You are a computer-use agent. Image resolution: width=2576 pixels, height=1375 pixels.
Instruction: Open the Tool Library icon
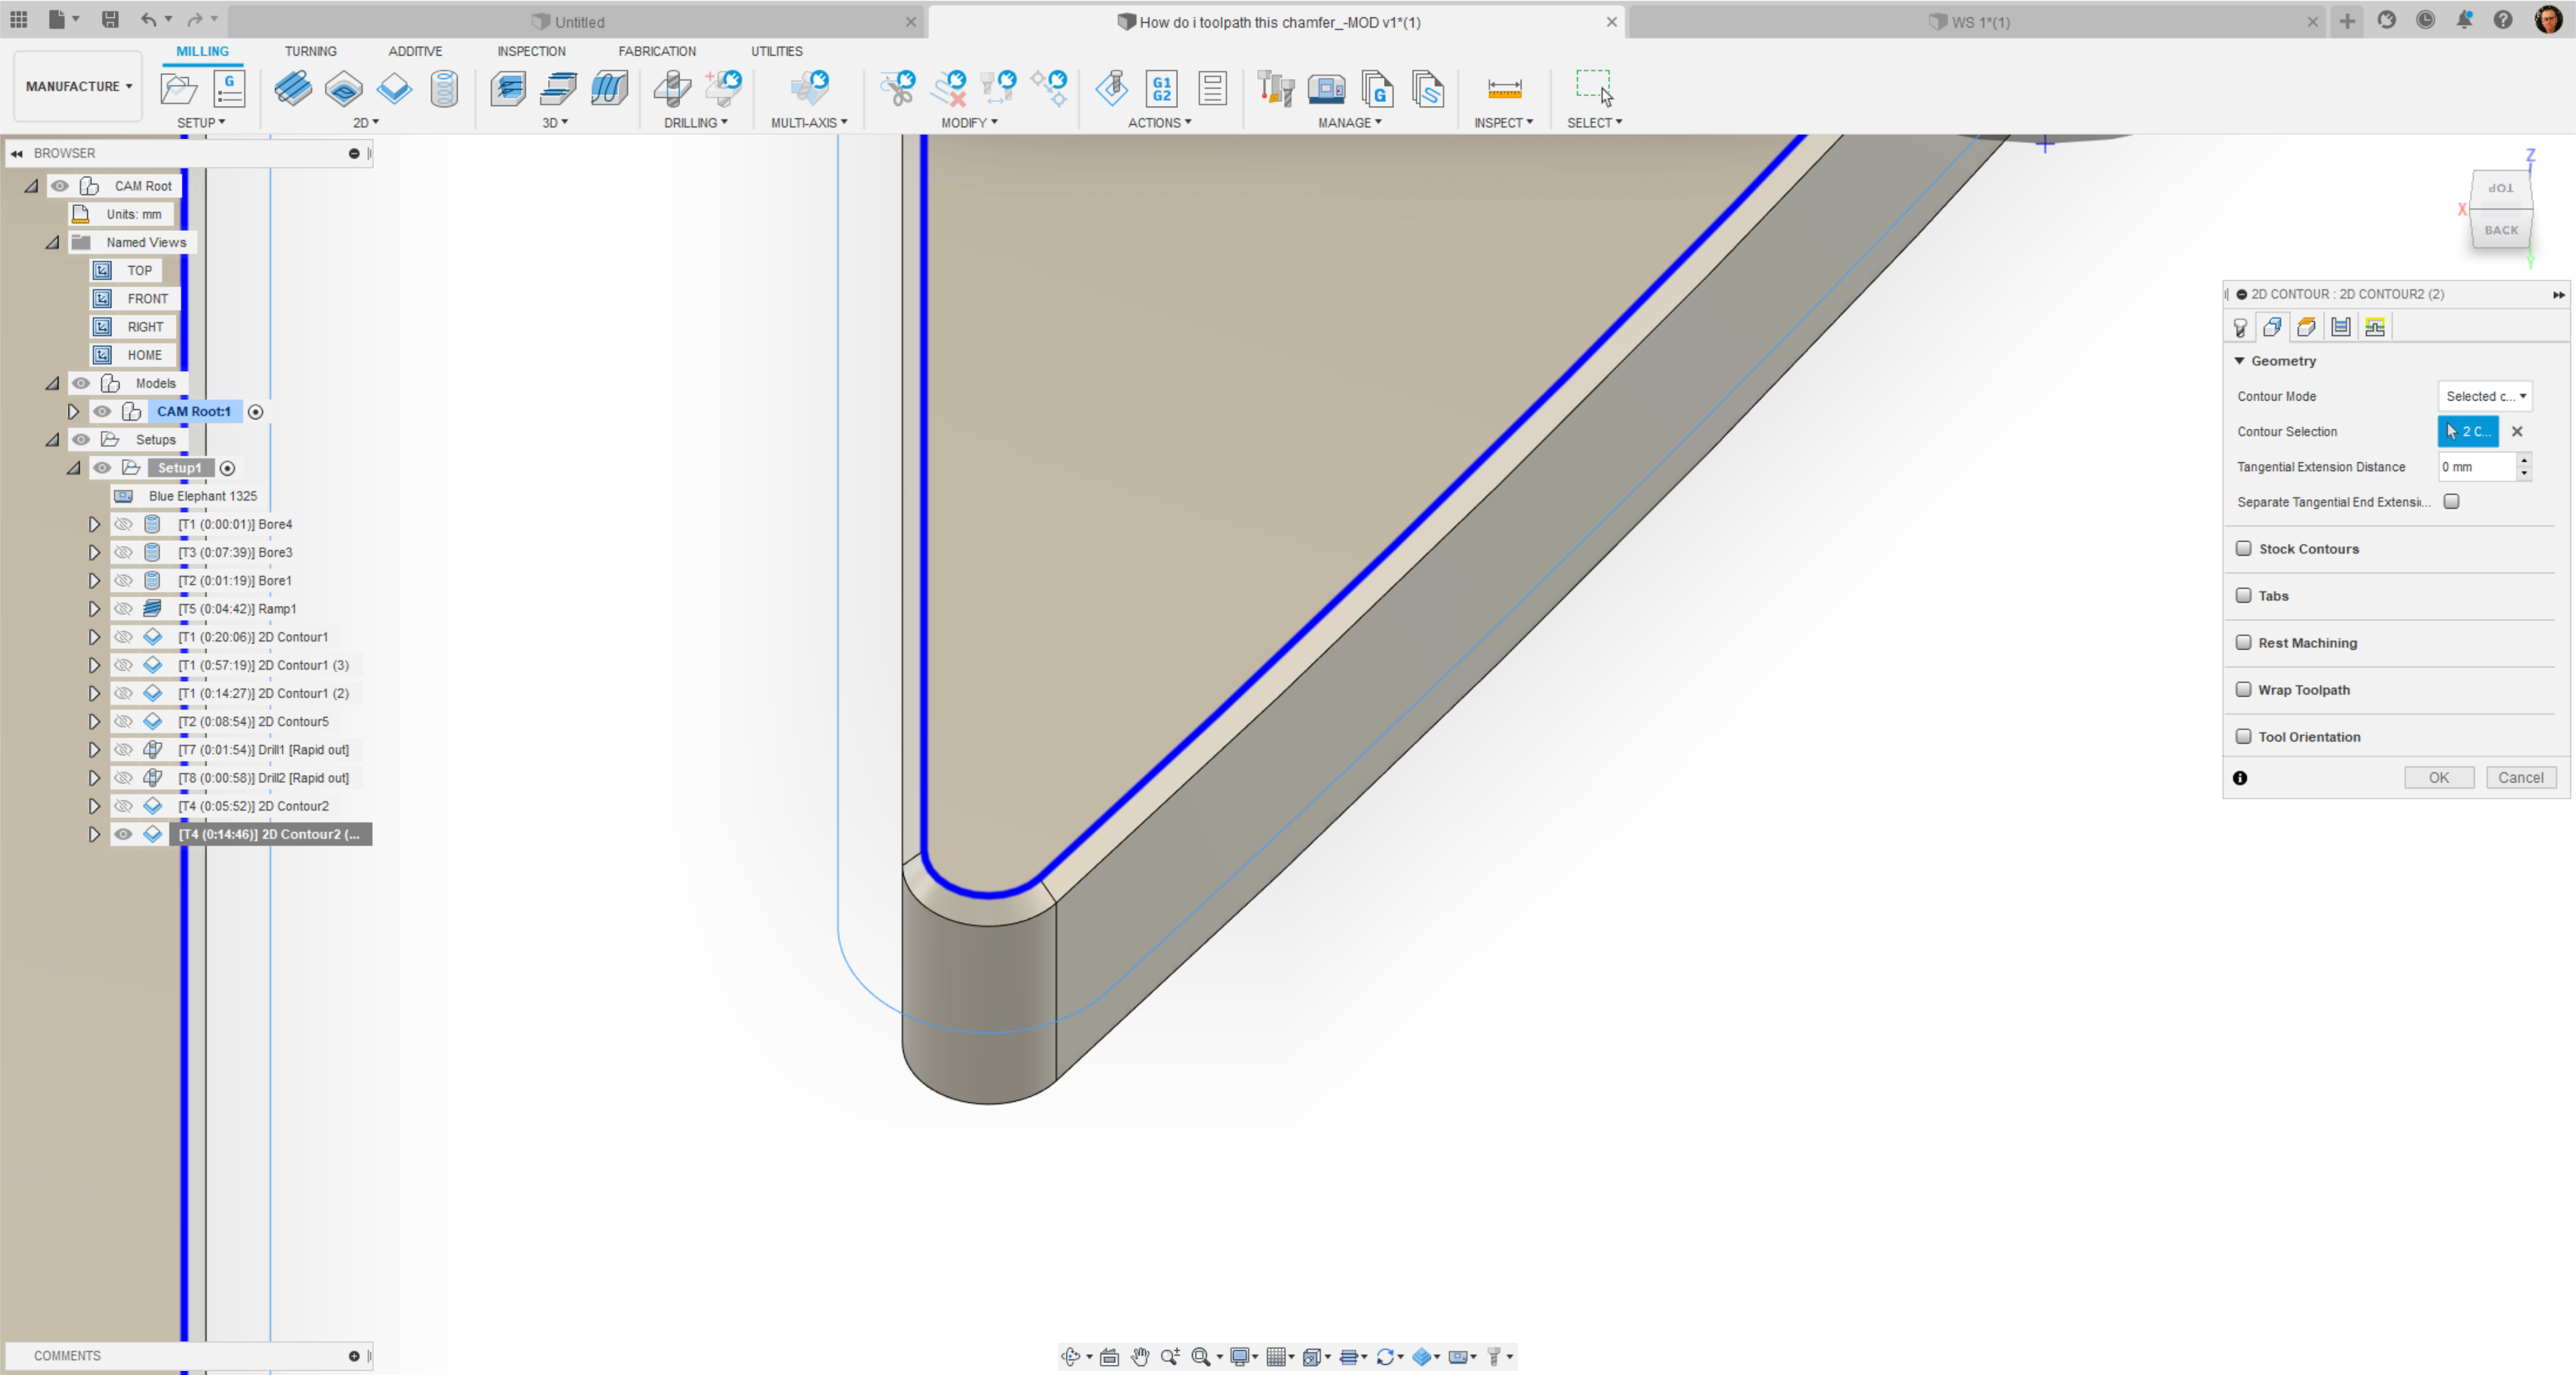[x=1276, y=88]
